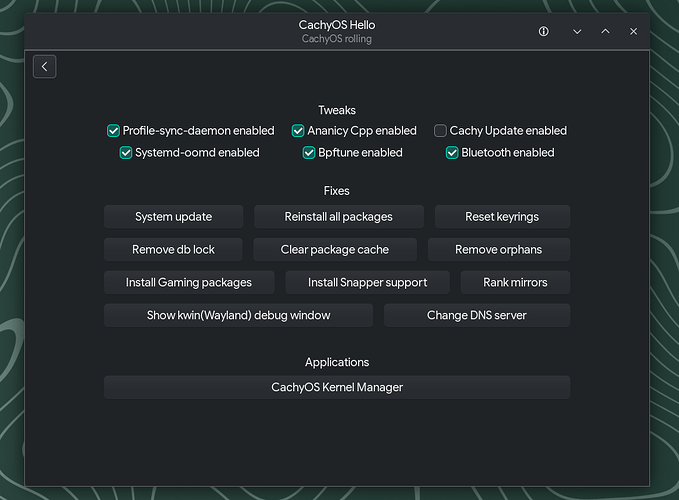This screenshot has width=679, height=500.
Task: Click Reinstall all packages
Action: coord(338,217)
